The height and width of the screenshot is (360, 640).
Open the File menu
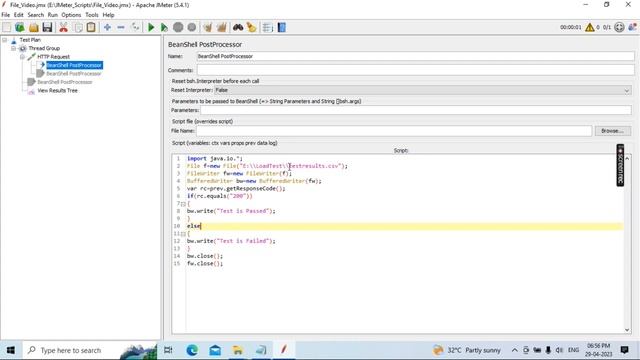[x=6, y=15]
